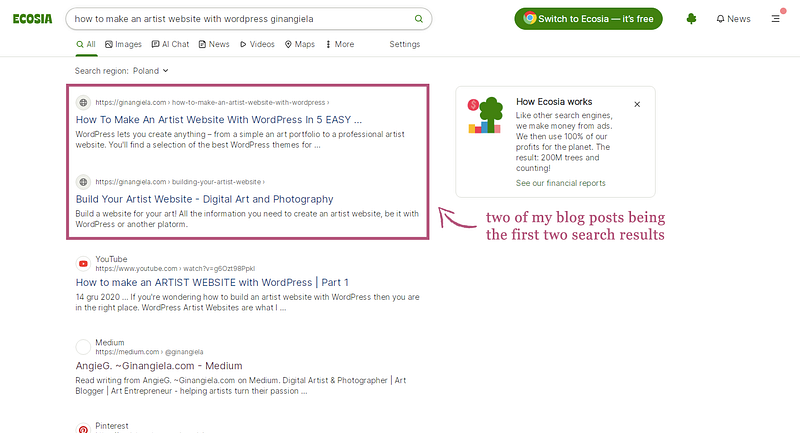
Task: Click the Pinterest result site name
Action: pos(112,426)
